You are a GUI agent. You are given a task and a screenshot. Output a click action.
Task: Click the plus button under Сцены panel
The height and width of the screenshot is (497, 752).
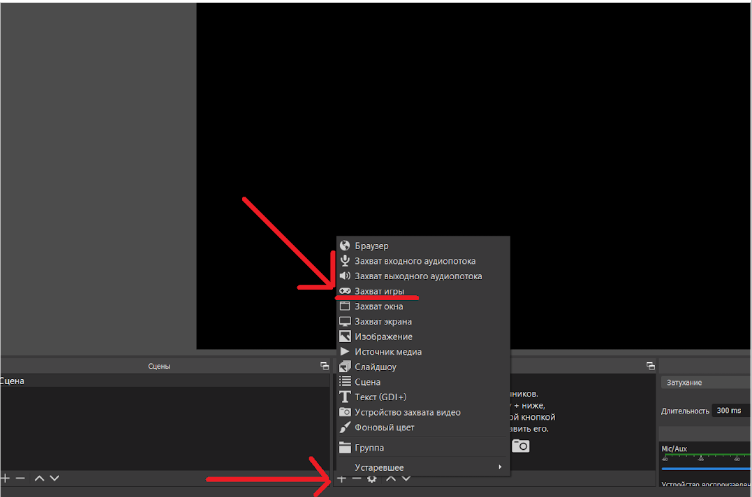[x=6, y=479]
